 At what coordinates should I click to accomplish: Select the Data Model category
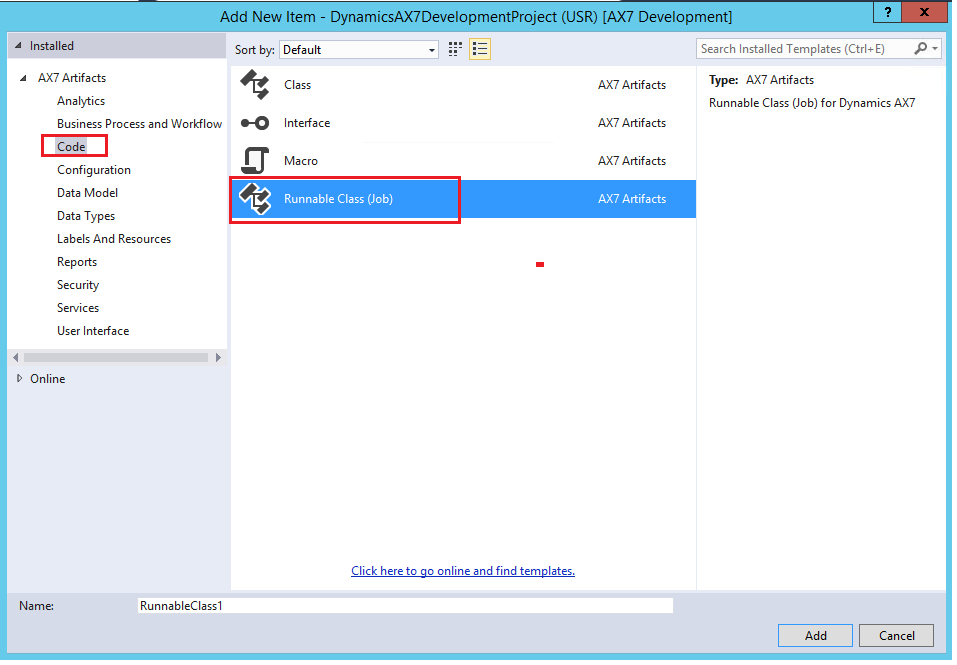coord(88,193)
